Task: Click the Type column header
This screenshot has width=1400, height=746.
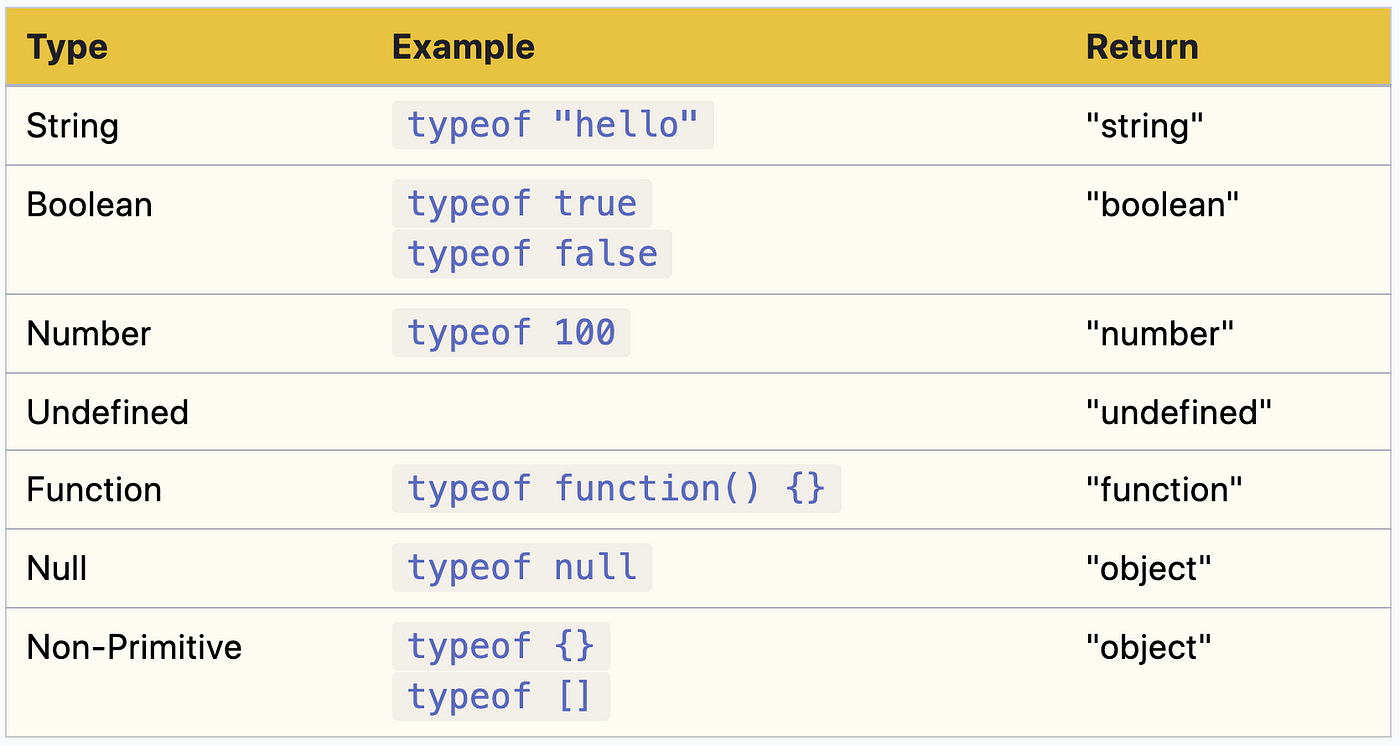Action: 67,47
